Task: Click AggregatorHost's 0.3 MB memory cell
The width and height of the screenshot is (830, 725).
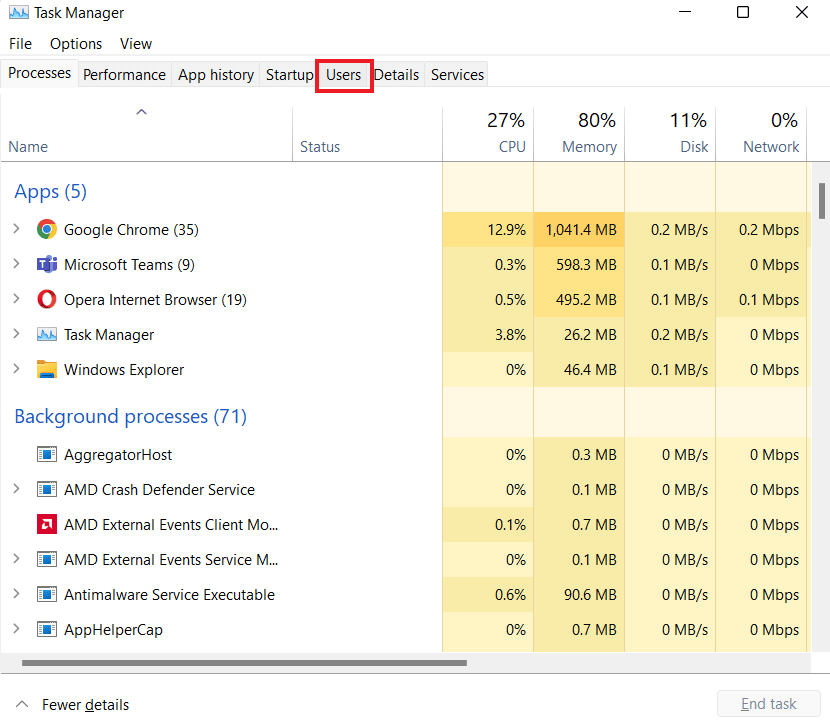Action: click(x=579, y=455)
